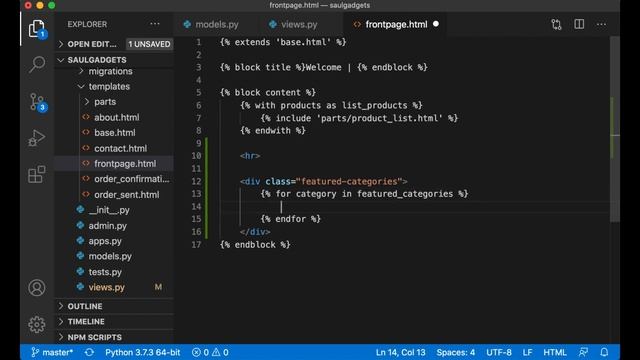Click the macOS yellow minimize button

(40, 5)
